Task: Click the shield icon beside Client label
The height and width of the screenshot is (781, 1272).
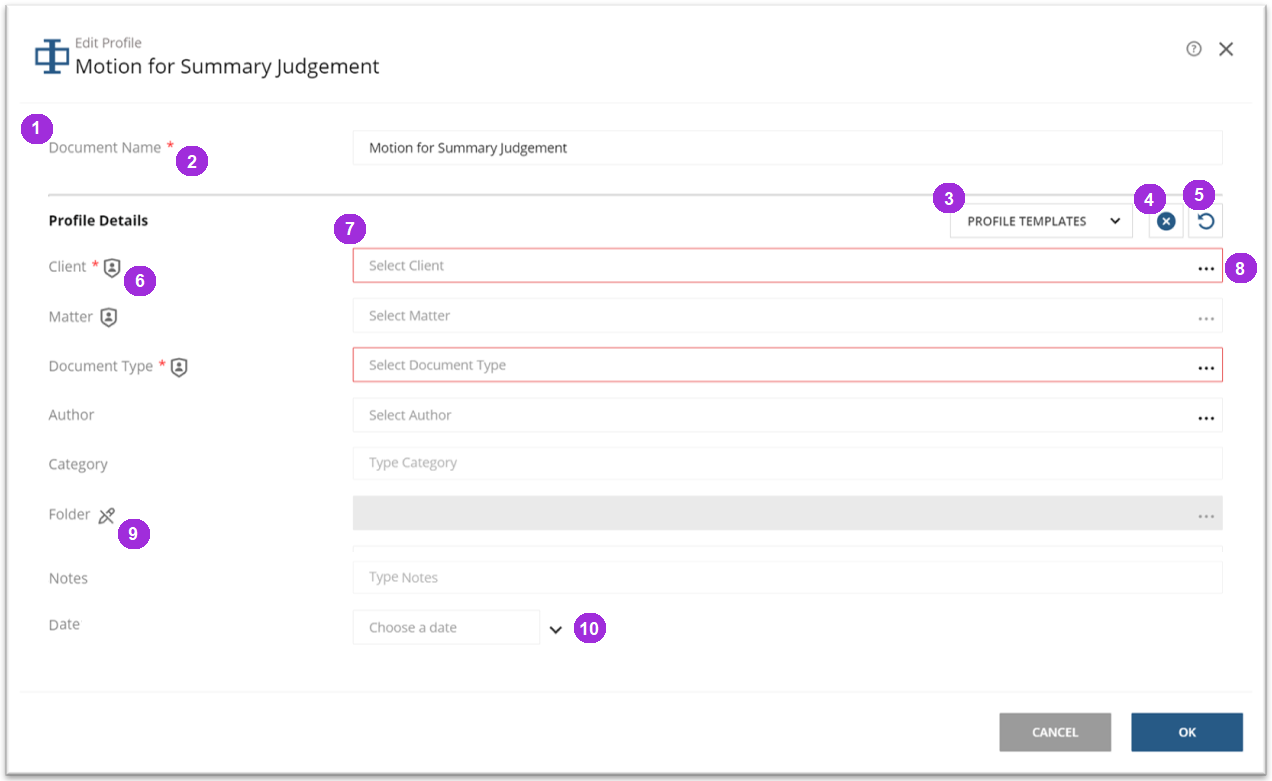Action: 112,267
